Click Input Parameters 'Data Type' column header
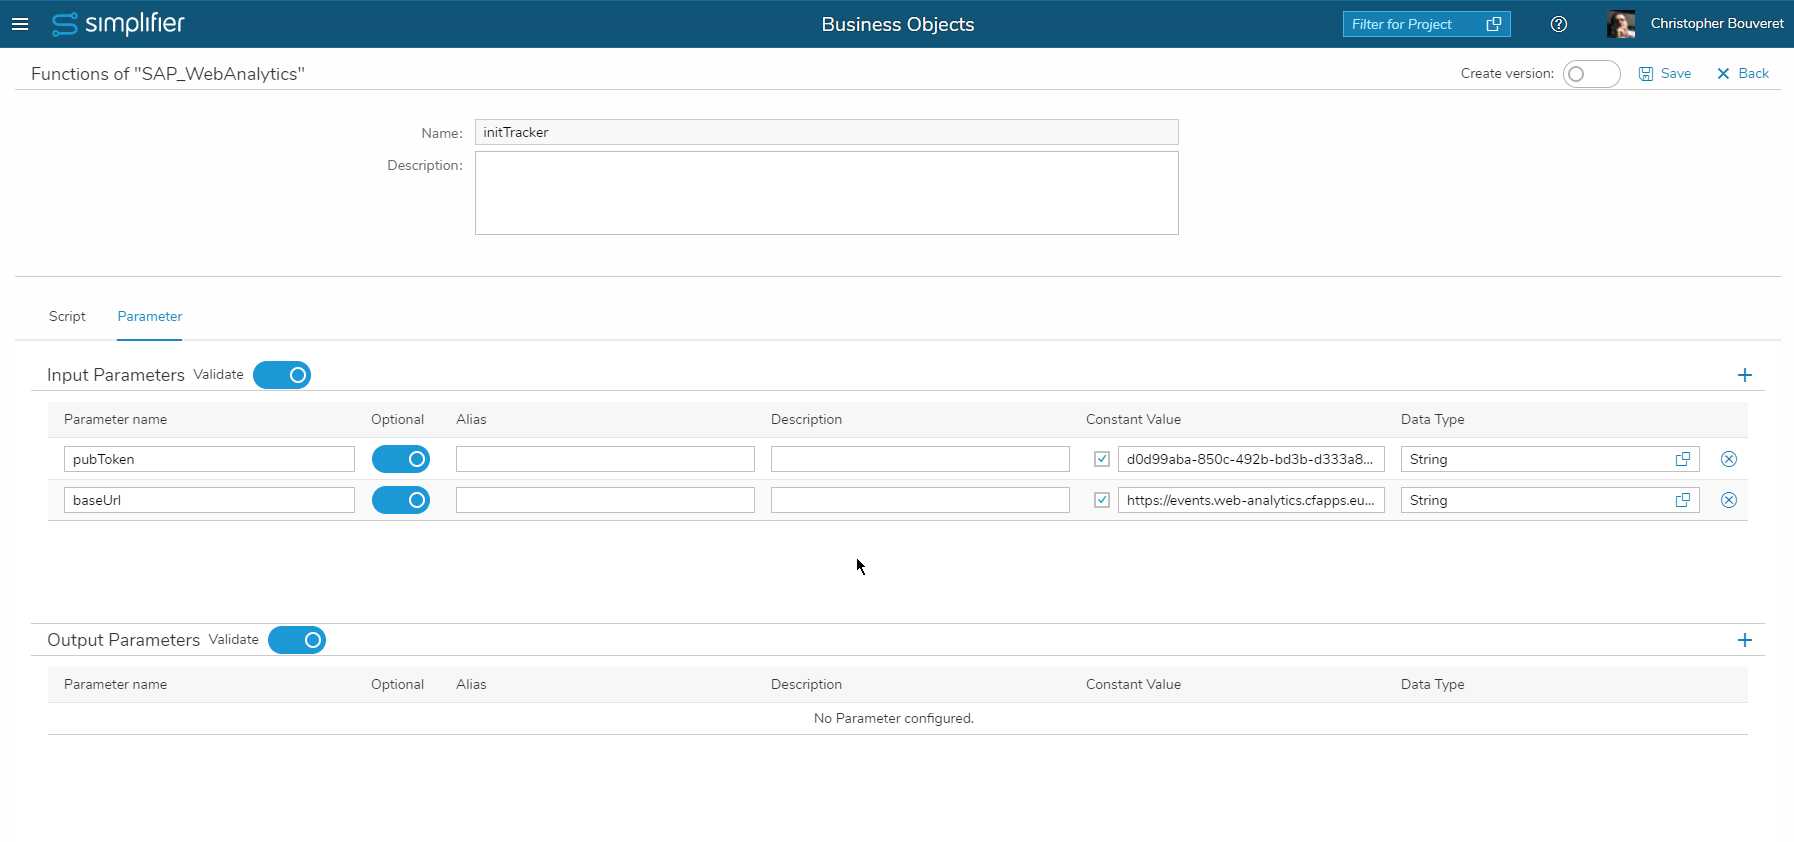Viewport: 1794px width, 842px height. (1432, 419)
